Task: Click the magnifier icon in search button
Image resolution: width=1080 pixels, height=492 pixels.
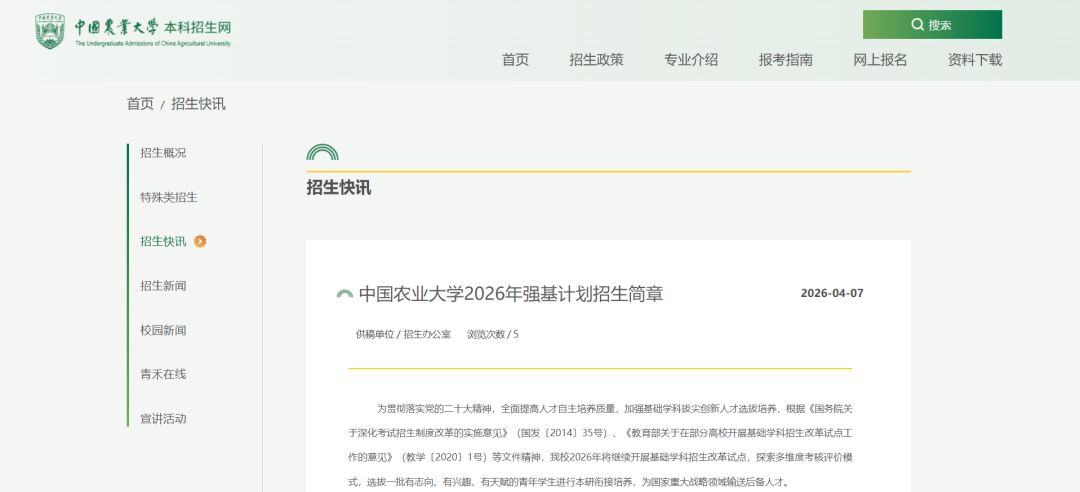Action: (x=917, y=25)
